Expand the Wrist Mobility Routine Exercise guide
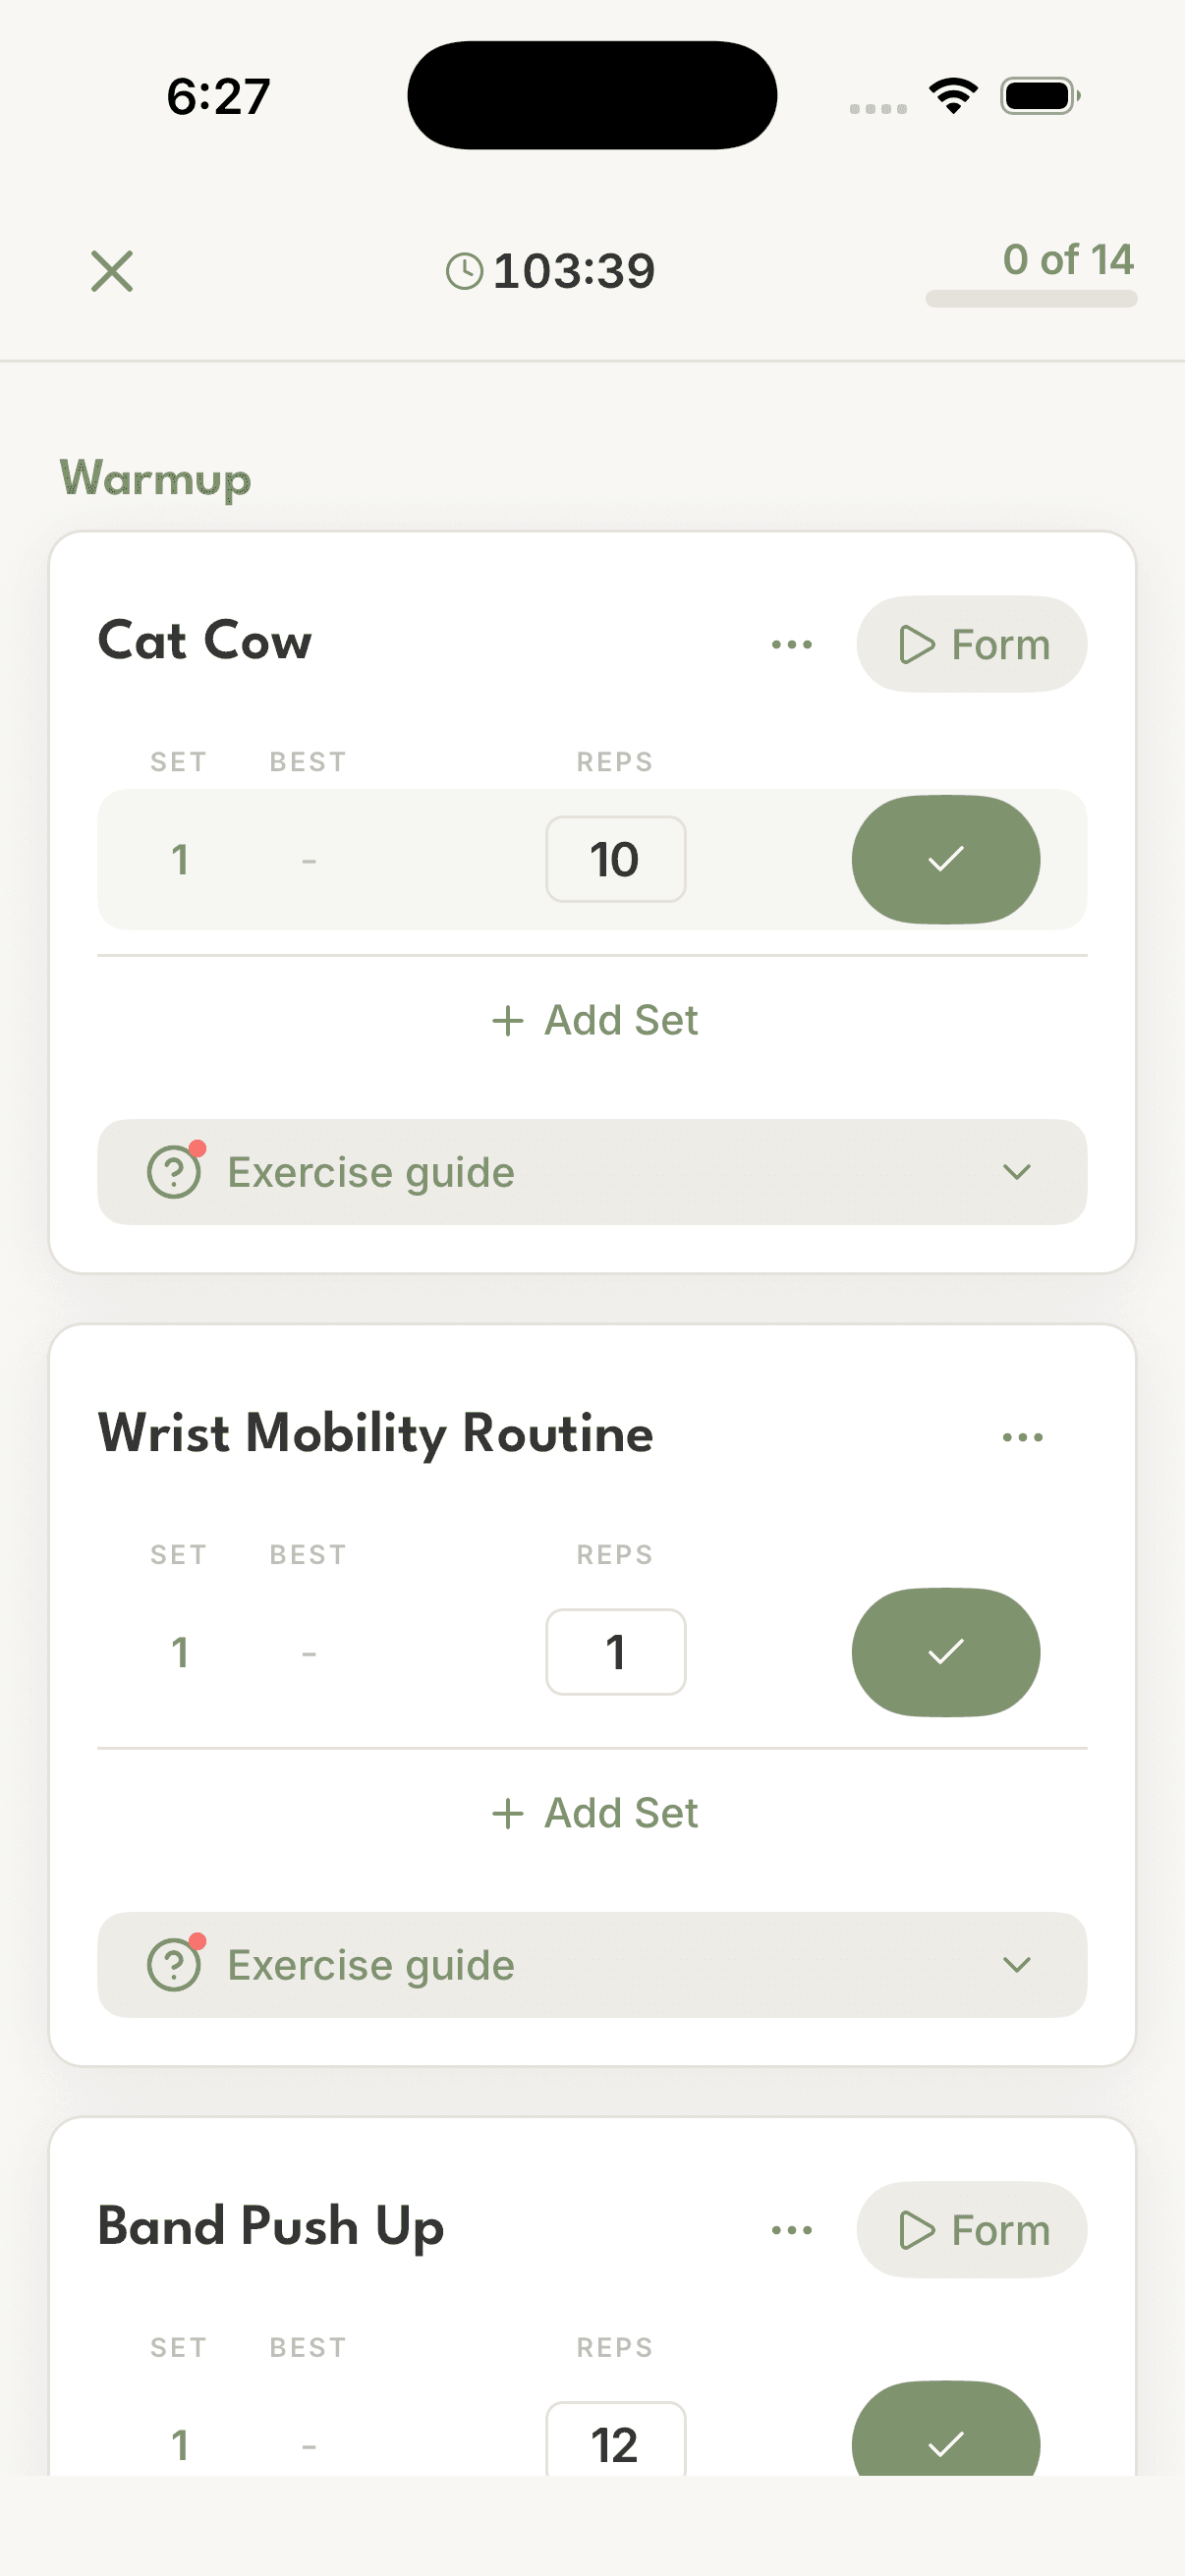1185x2576 pixels. tap(1018, 1963)
